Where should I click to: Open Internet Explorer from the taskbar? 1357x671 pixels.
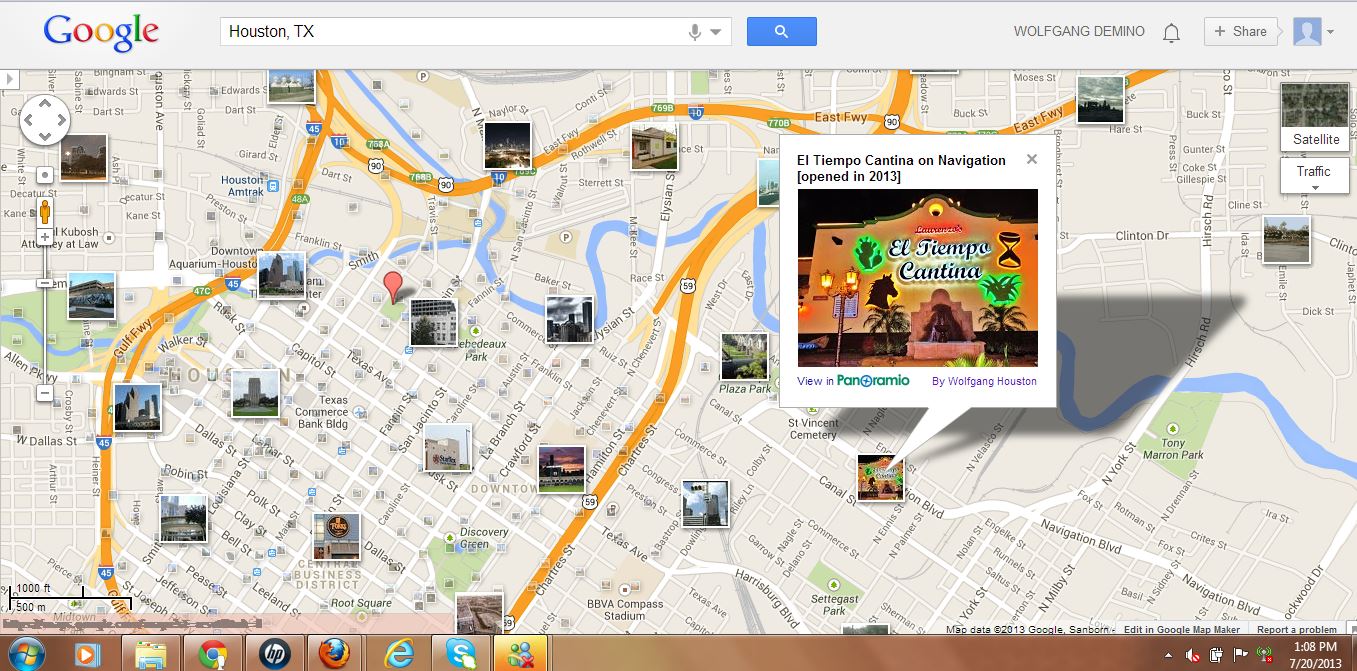coord(398,655)
